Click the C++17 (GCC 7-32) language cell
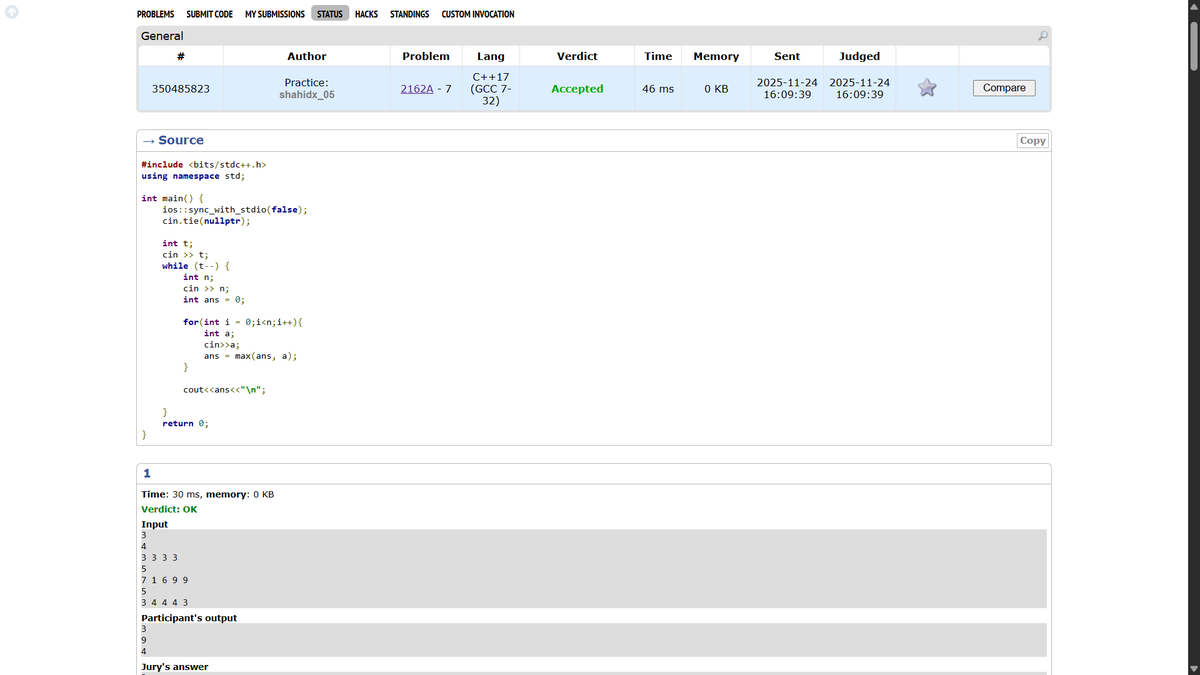Screen dimensions: 1200x675 [x=491, y=88]
